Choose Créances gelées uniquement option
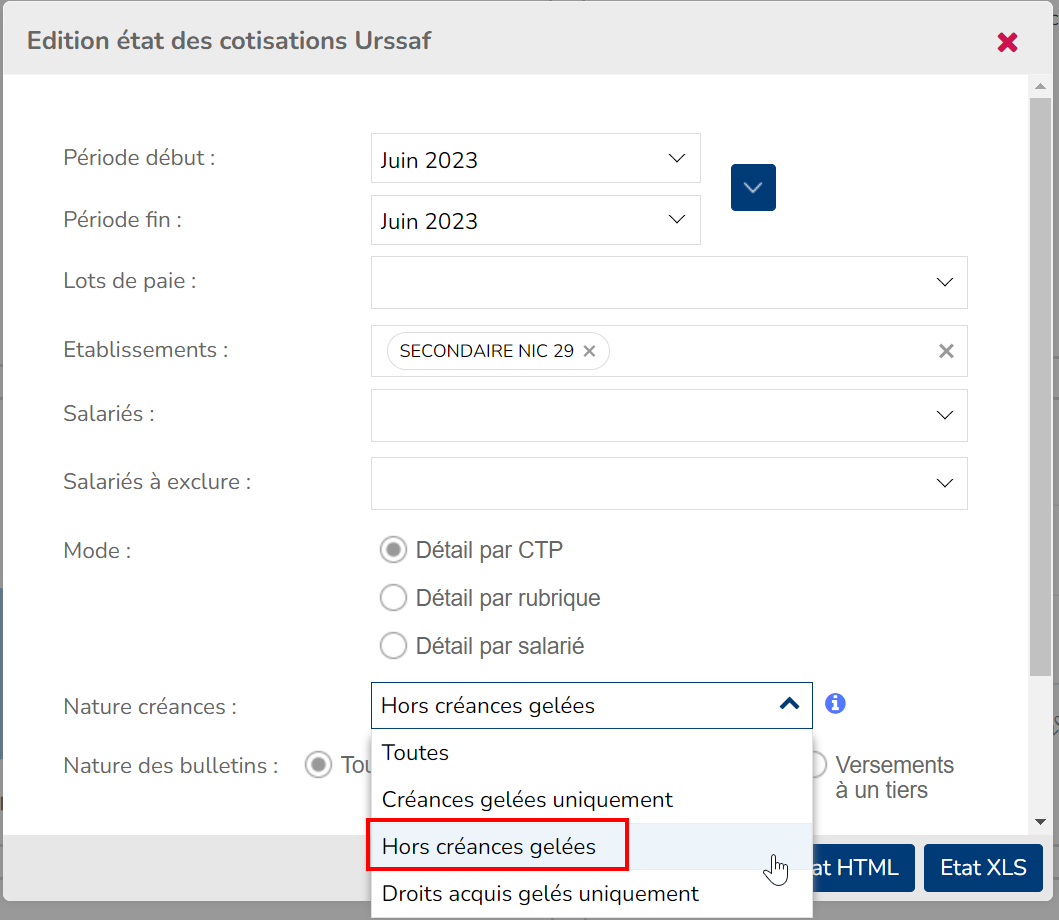The height and width of the screenshot is (920, 1059). pyautogui.click(x=527, y=799)
